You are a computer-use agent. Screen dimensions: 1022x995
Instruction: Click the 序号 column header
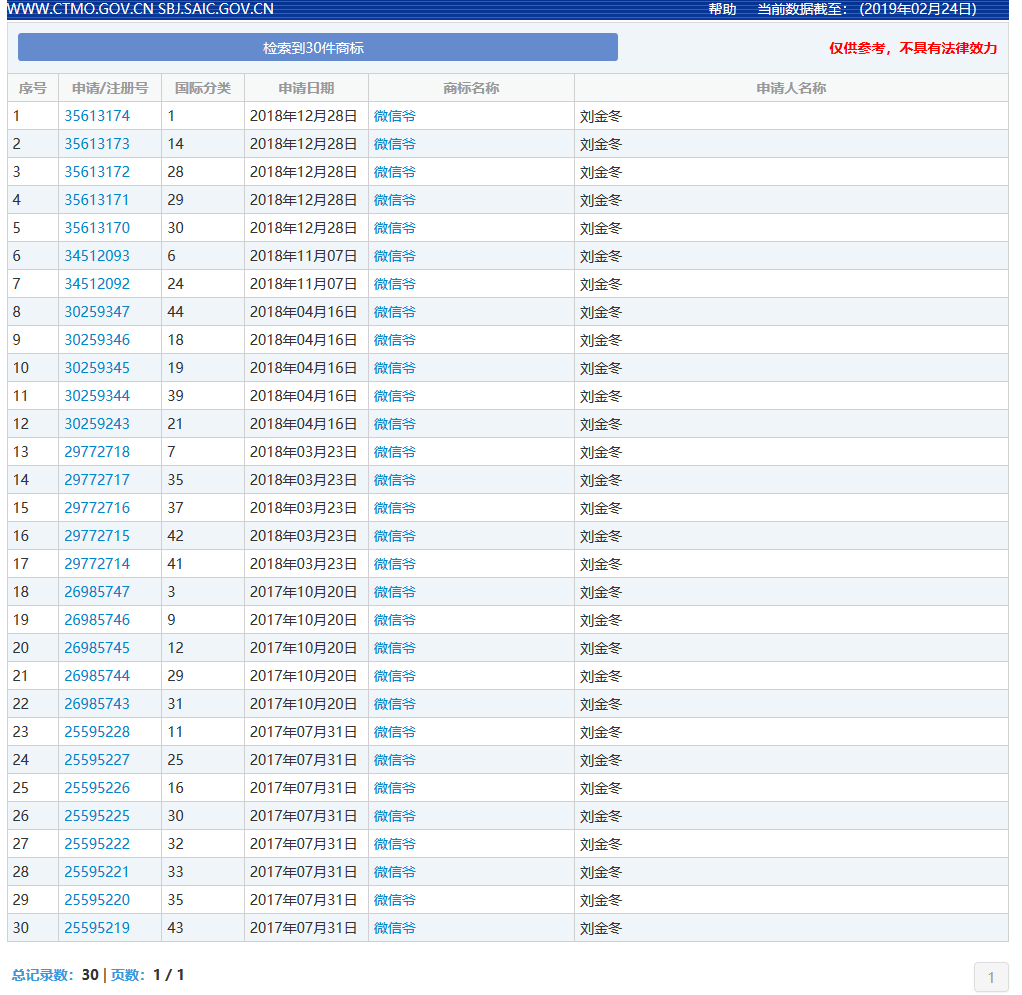tap(33, 88)
